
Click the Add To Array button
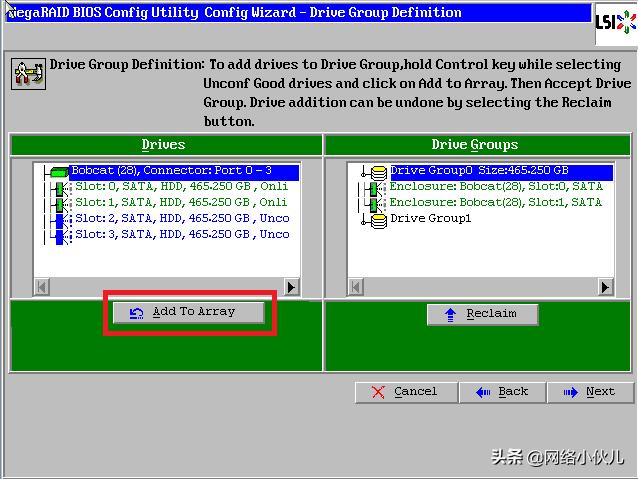coord(189,312)
